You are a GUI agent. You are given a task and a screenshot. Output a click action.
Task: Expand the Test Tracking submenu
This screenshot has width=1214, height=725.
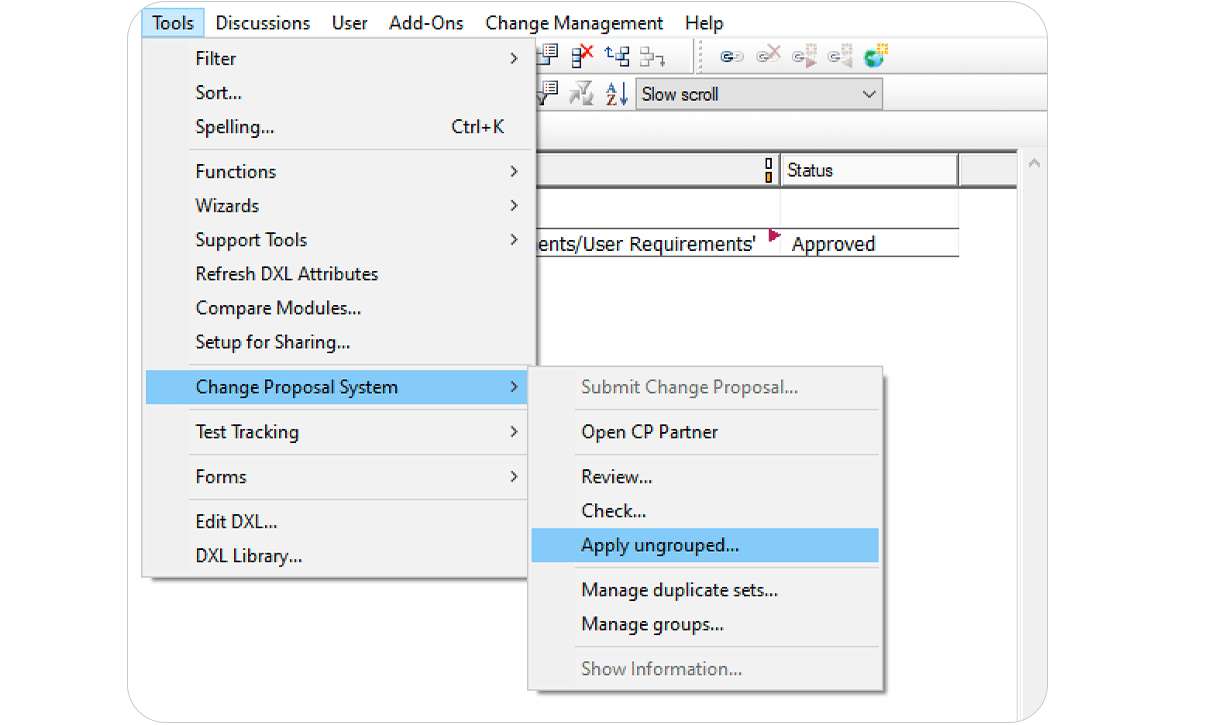pyautogui.click(x=247, y=432)
